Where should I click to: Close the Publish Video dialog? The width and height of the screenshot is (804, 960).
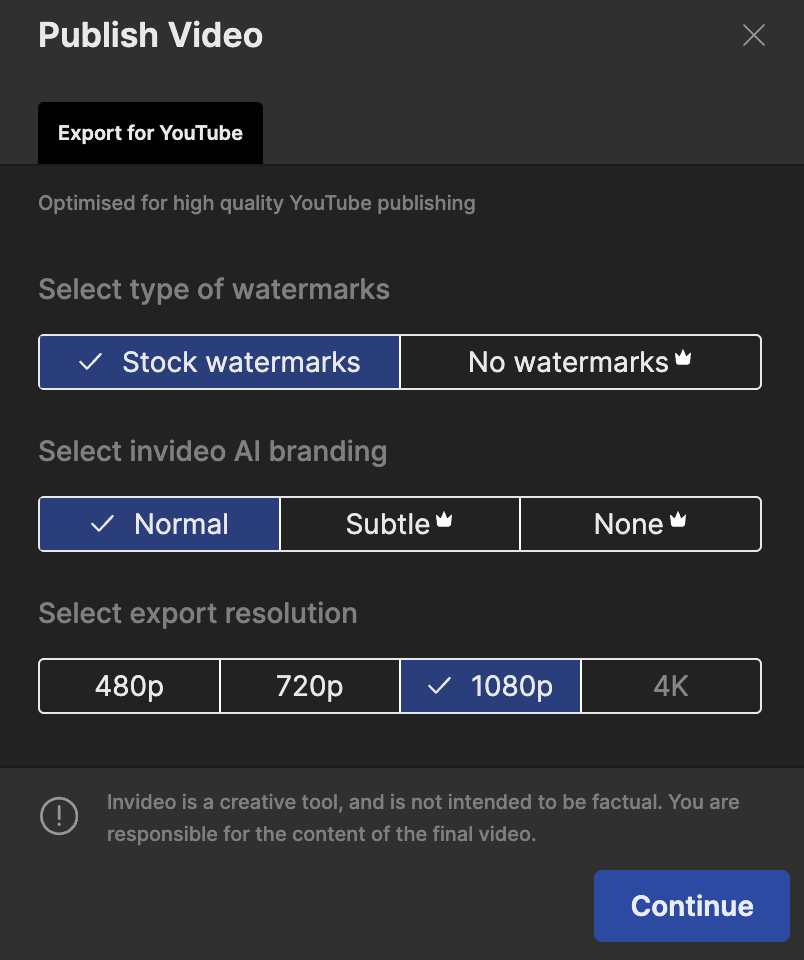click(753, 36)
